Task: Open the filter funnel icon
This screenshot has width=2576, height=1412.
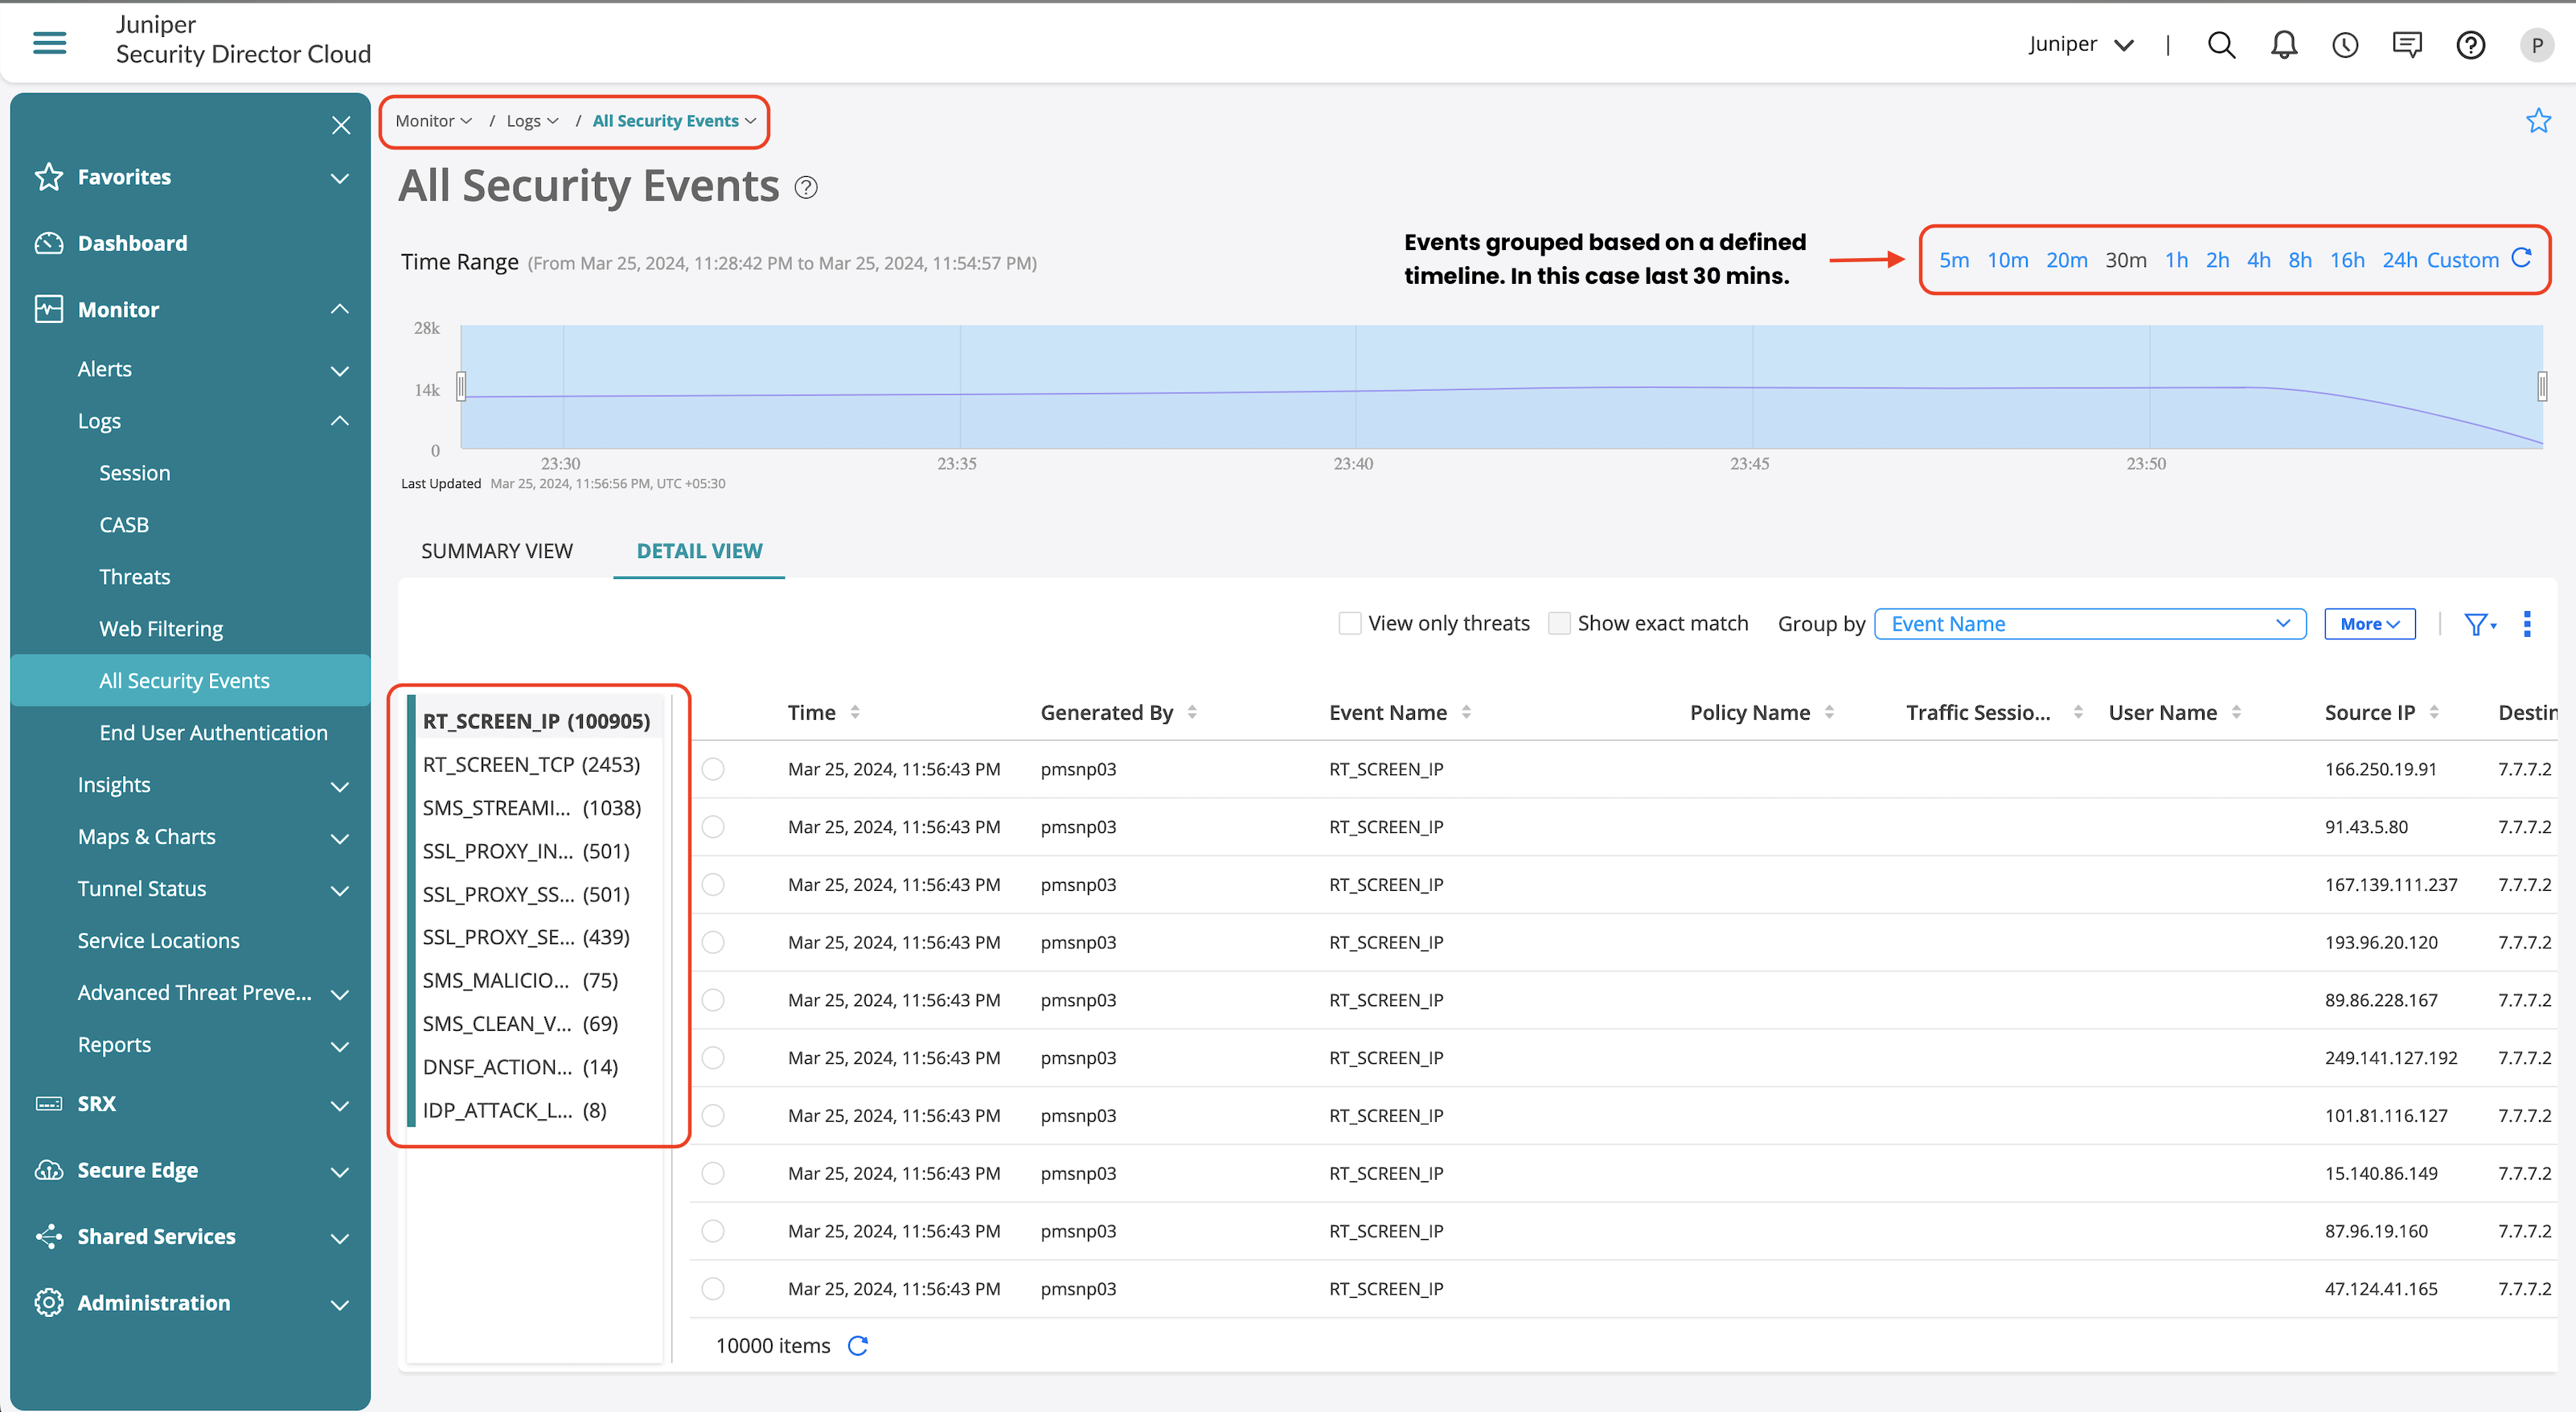Action: click(x=2478, y=624)
